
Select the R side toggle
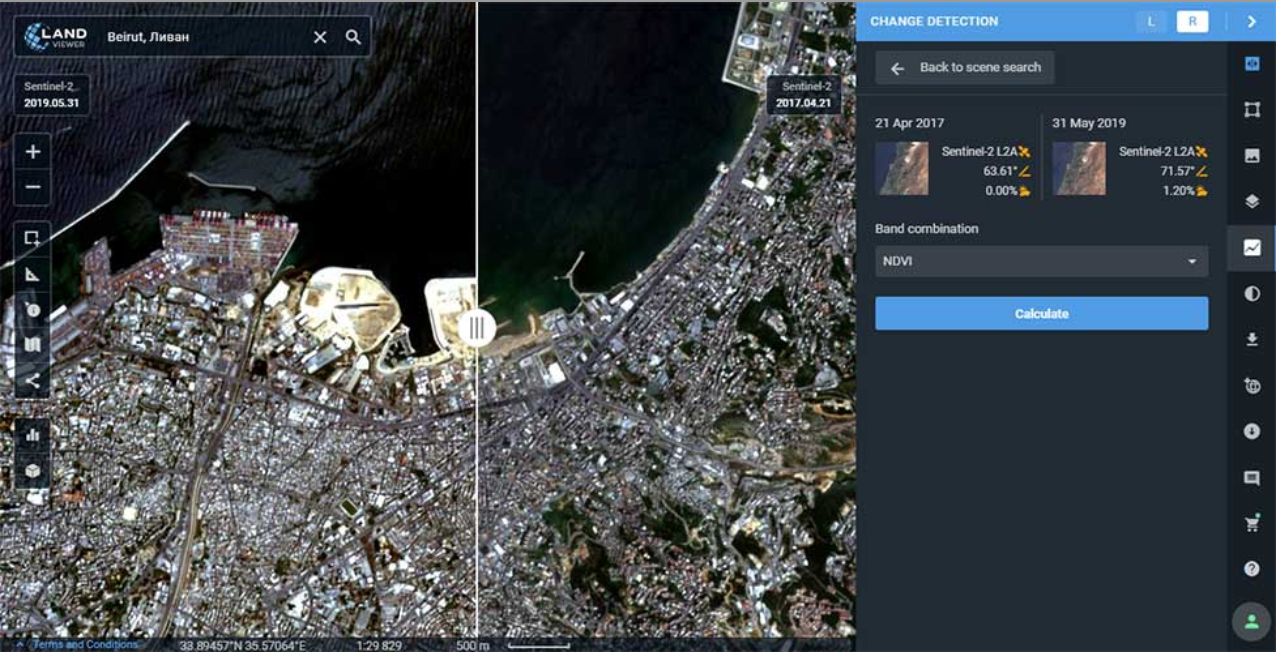(1192, 21)
